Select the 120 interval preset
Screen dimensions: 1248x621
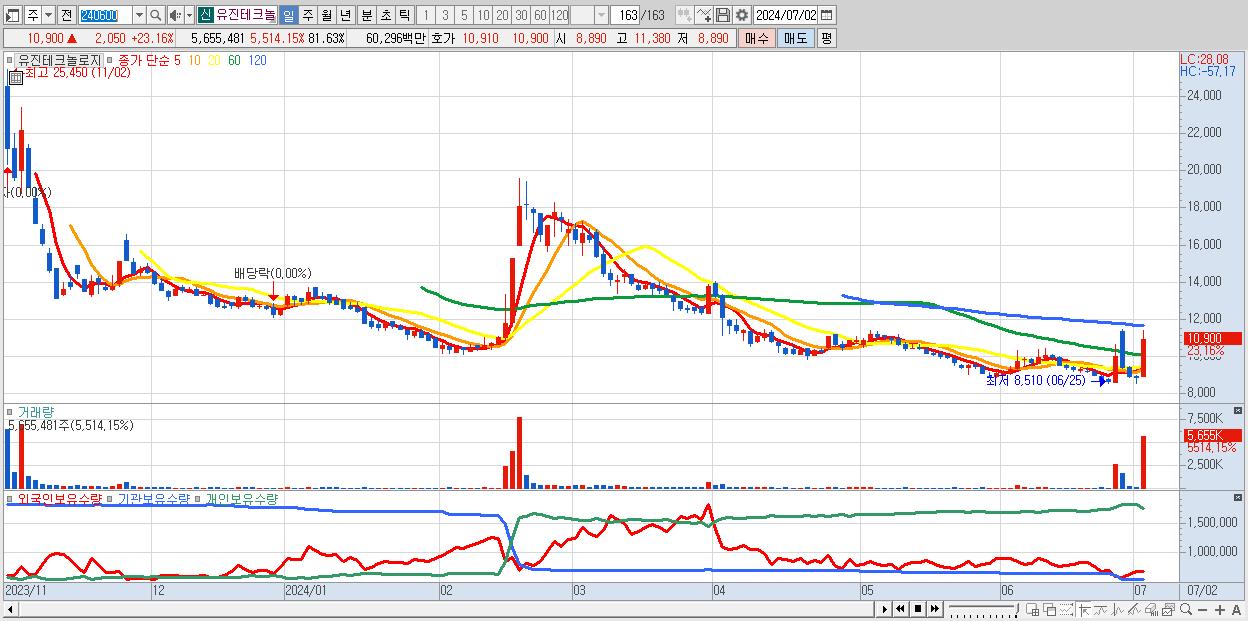click(560, 15)
